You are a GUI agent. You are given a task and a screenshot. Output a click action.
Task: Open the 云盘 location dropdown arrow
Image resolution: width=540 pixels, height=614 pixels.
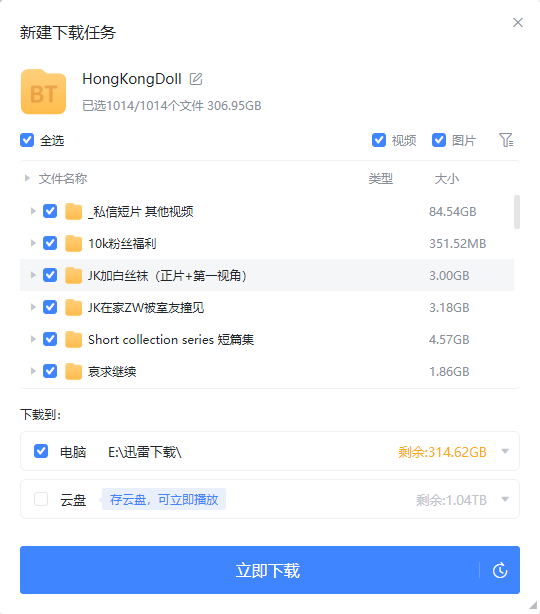pyautogui.click(x=505, y=499)
